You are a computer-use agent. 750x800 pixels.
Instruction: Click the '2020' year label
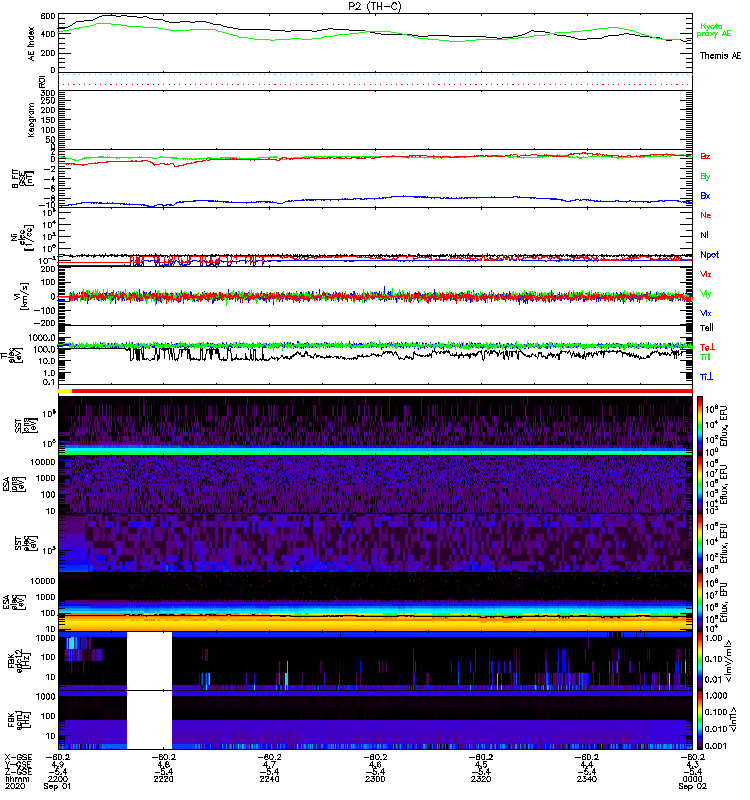point(14,786)
